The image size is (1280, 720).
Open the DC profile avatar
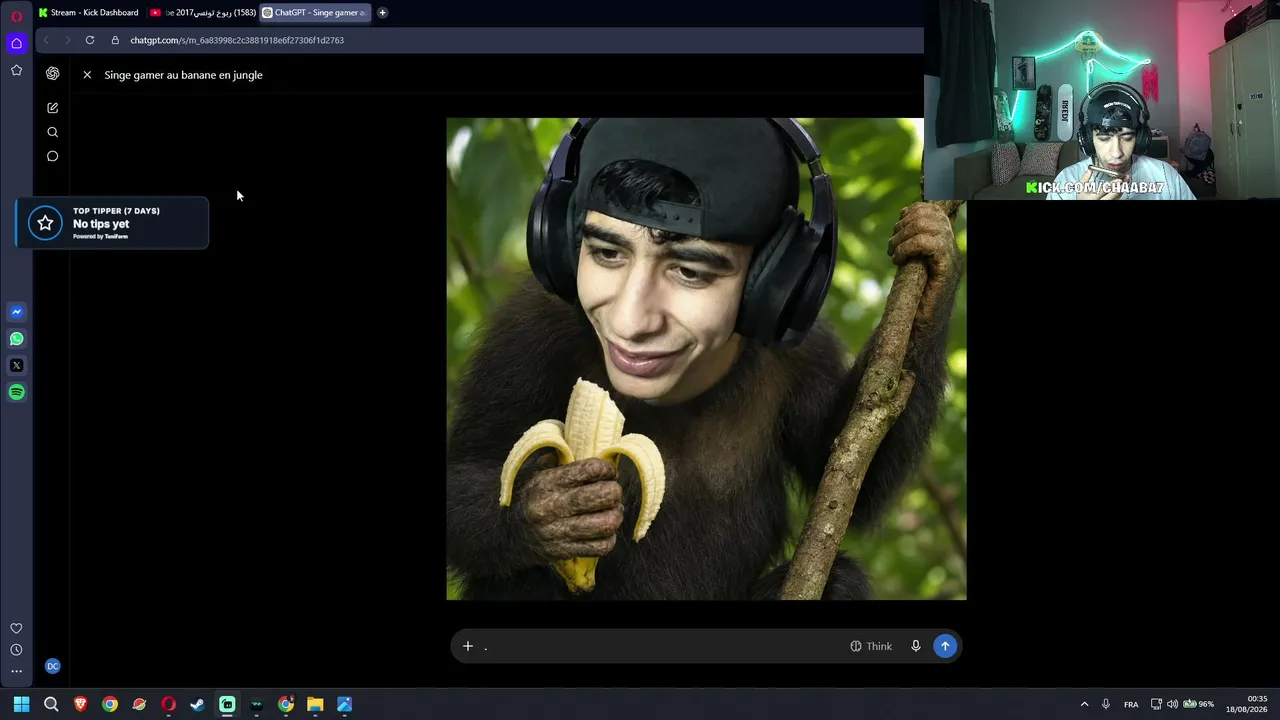pos(52,666)
